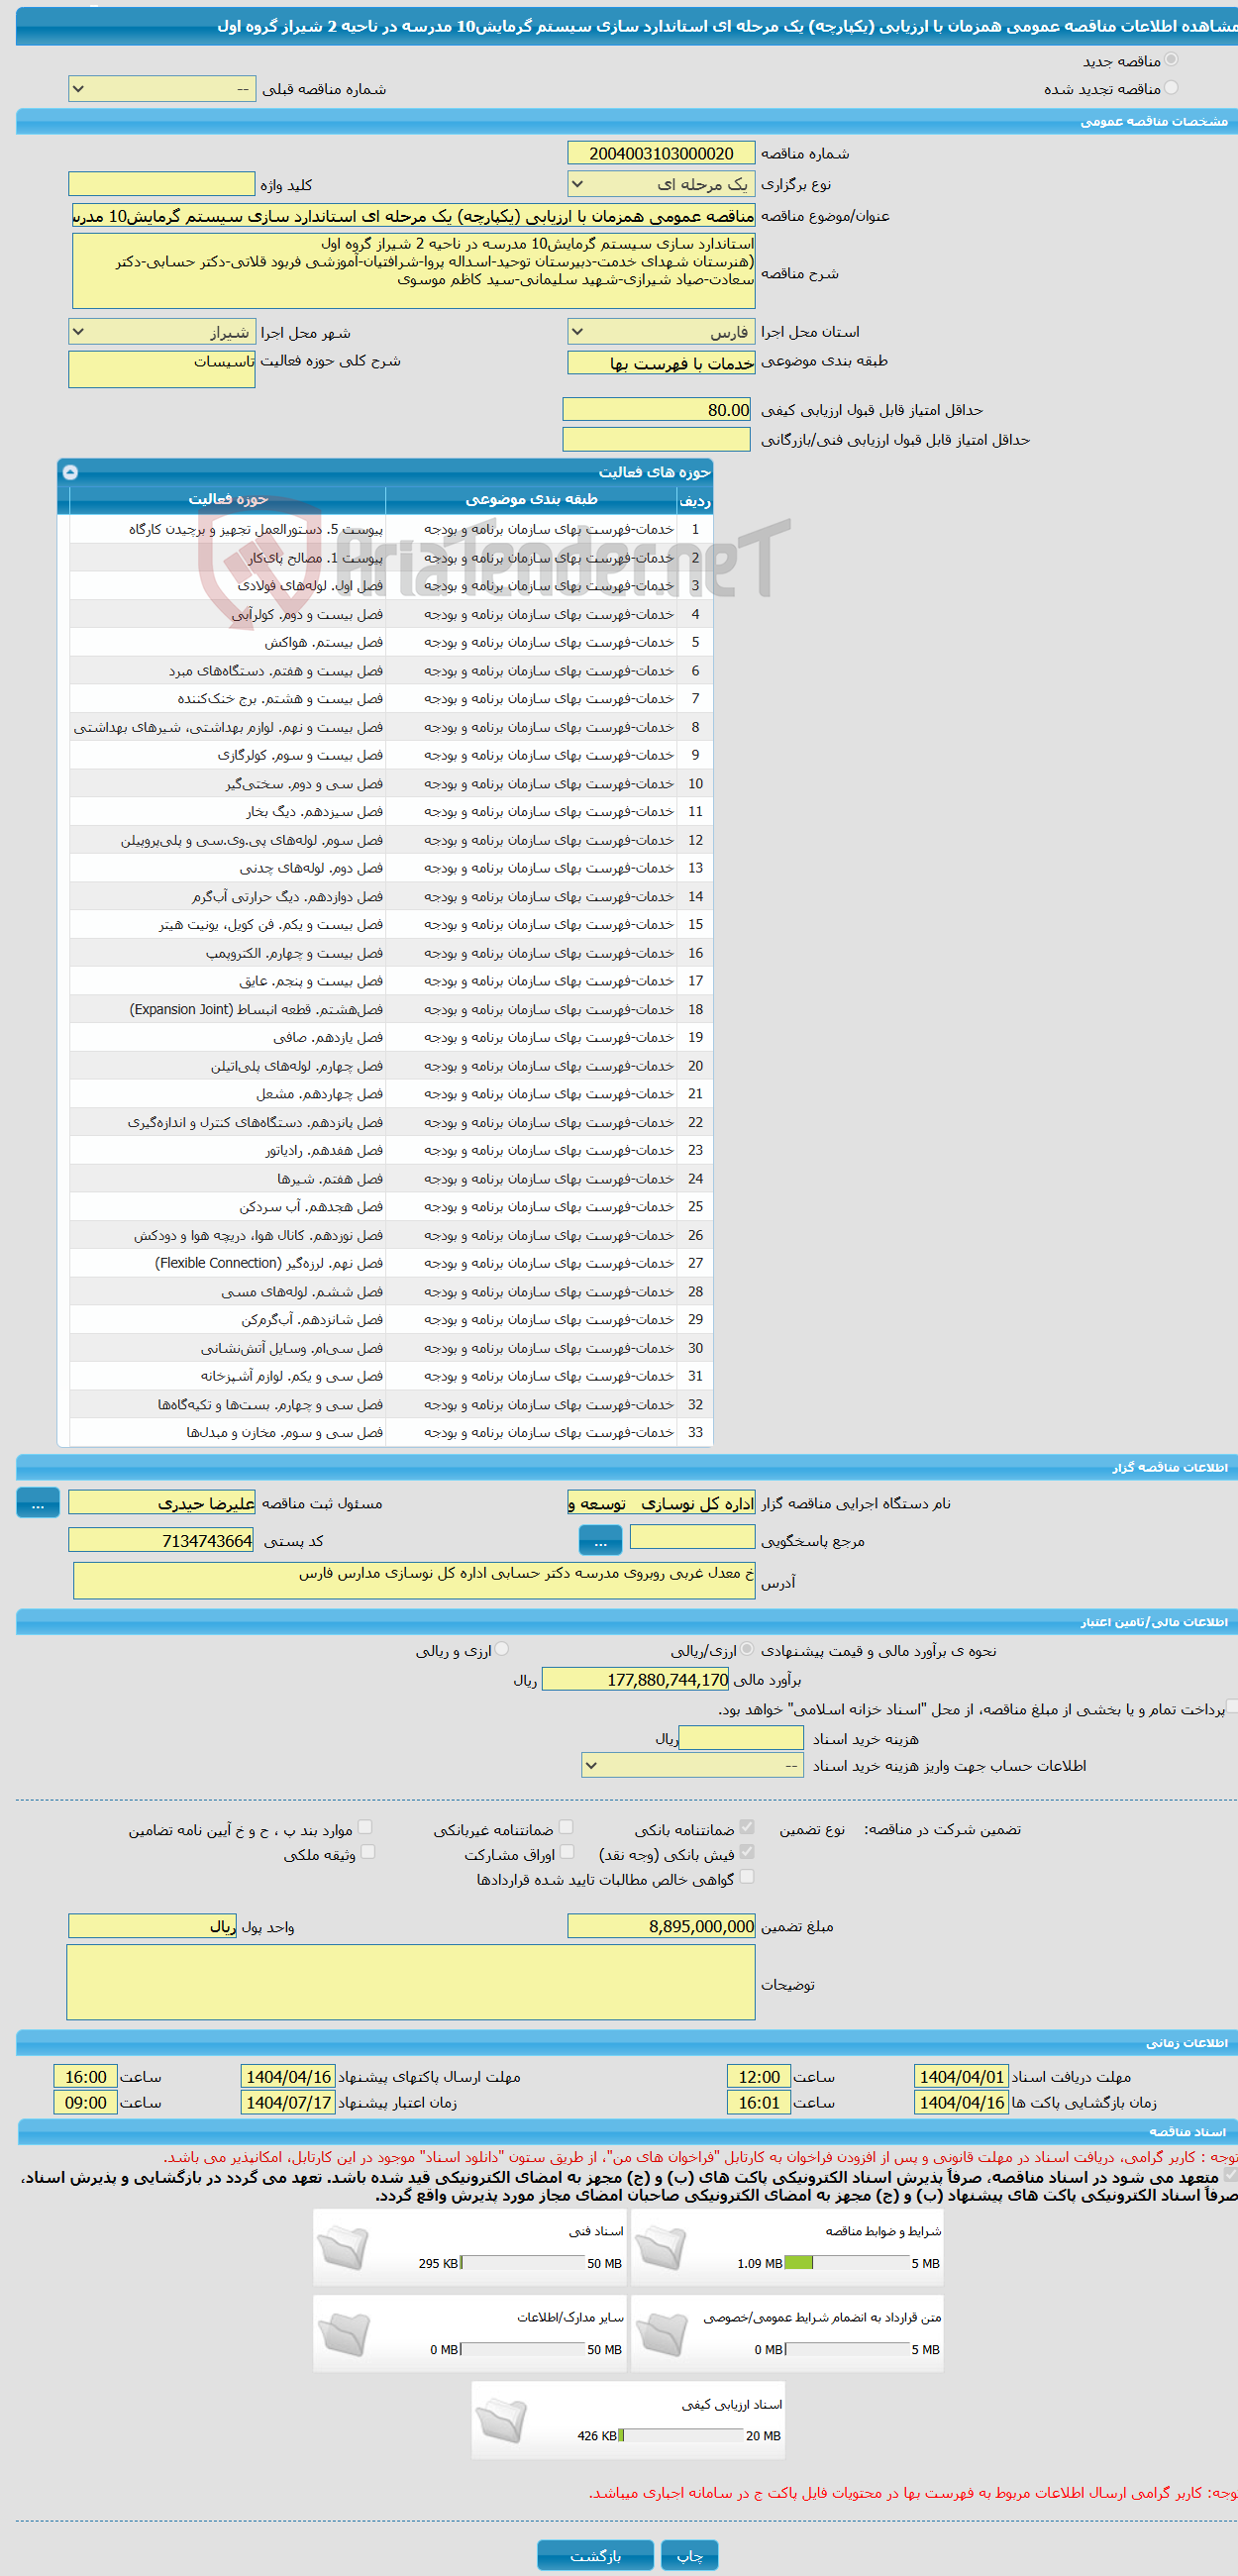Click the explanations text area
Screen dimensions: 1238x2576
tap(411, 1982)
